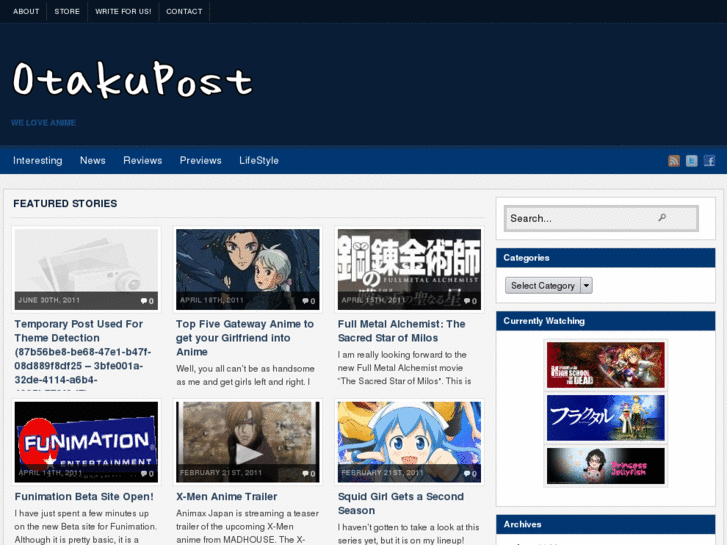
Task: Open the Squid Girl thumbnail image
Action: [x=409, y=442]
